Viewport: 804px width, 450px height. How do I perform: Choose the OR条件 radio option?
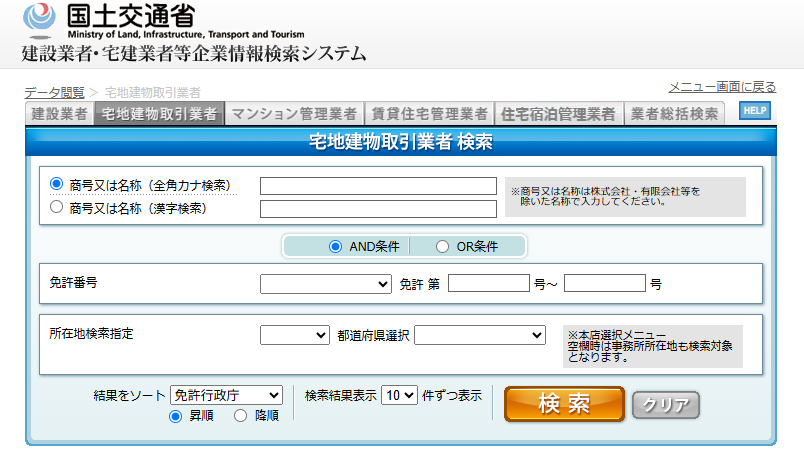coord(442,247)
